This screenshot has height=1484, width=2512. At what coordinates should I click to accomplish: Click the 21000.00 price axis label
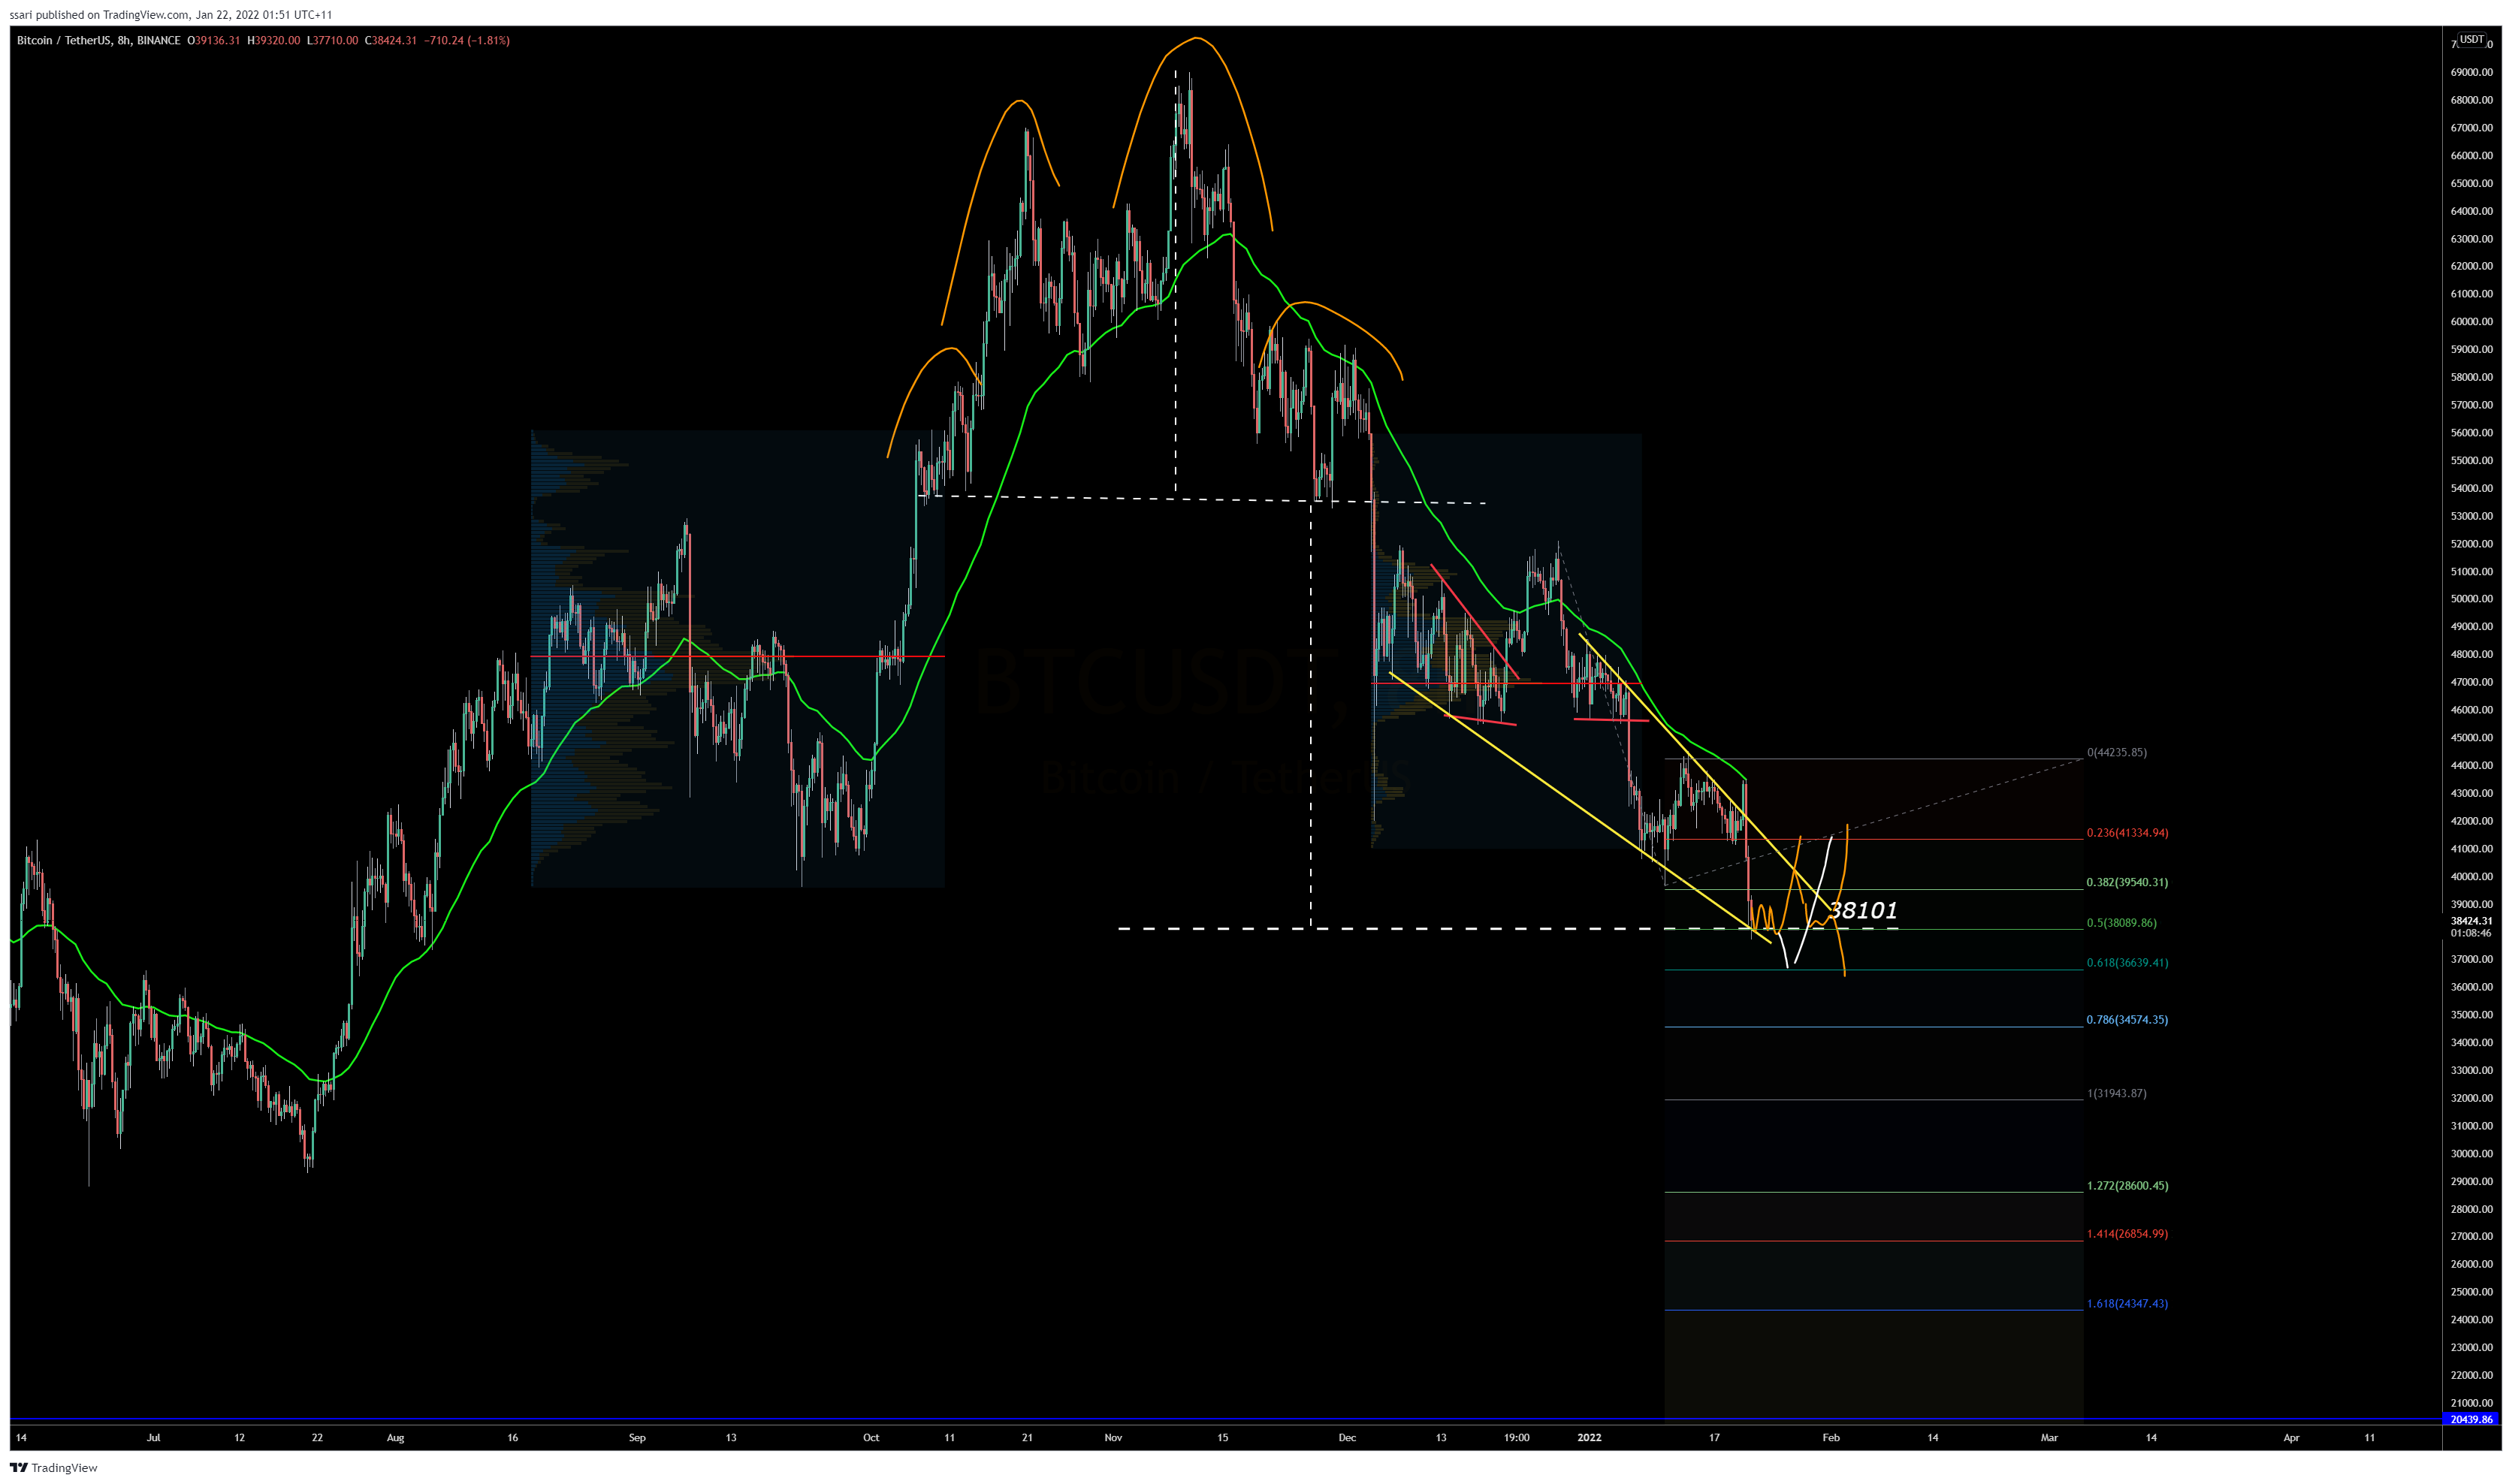[x=2471, y=1403]
